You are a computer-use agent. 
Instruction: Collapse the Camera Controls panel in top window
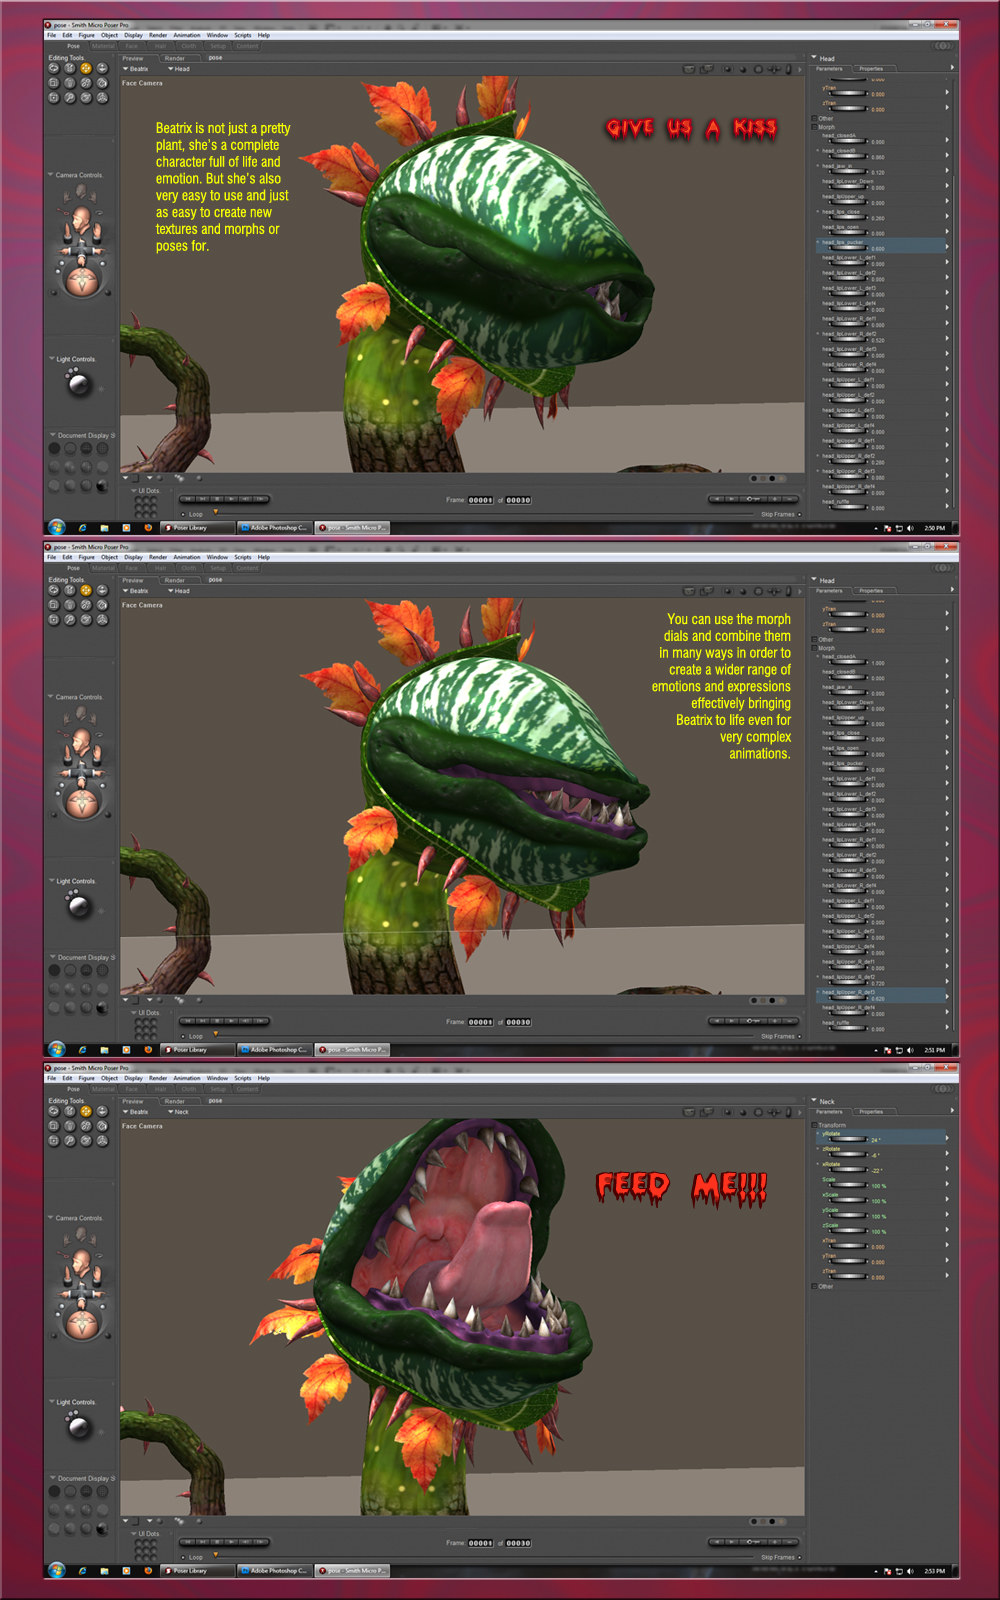pos(51,175)
